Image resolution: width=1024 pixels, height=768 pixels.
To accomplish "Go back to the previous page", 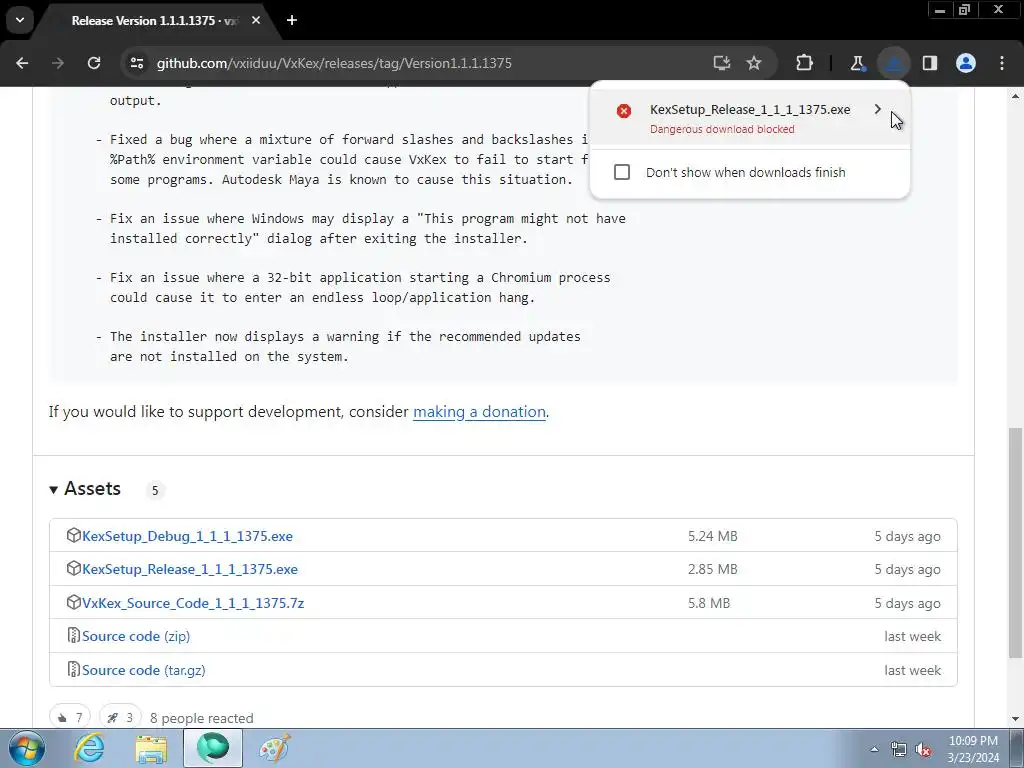I will (x=22, y=63).
